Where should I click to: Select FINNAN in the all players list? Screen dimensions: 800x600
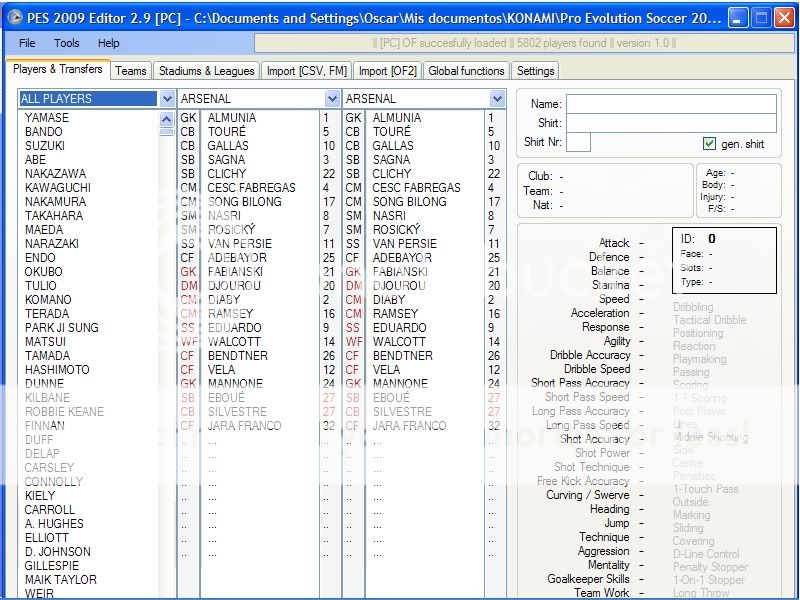point(44,426)
